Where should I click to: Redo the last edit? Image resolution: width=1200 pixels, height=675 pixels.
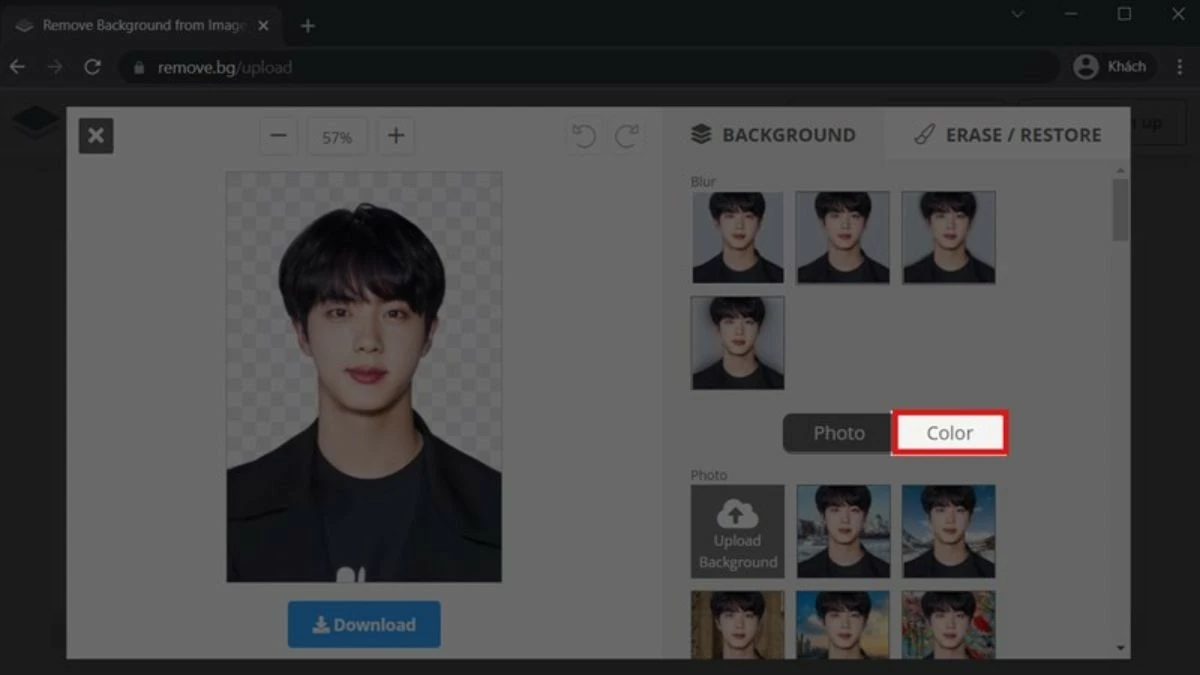pos(628,135)
